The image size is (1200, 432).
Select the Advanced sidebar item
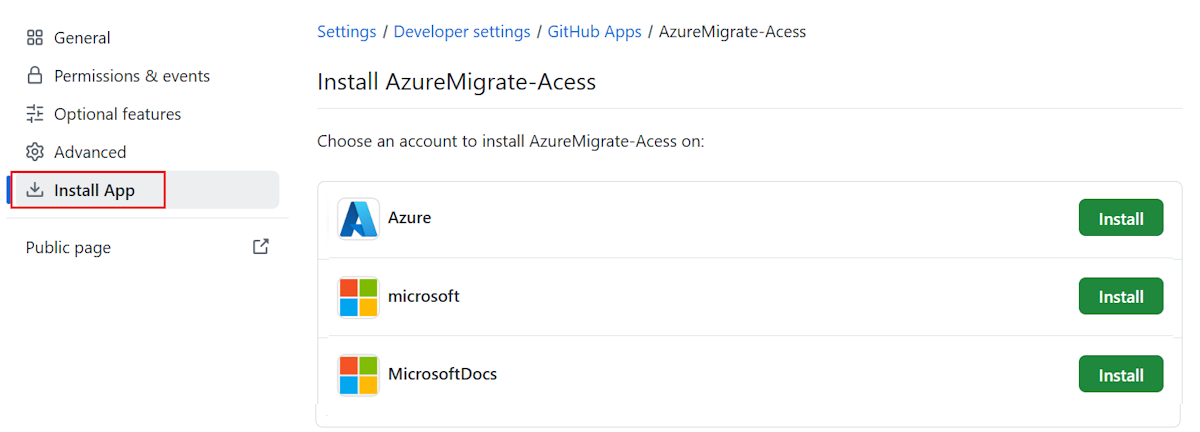coord(90,152)
